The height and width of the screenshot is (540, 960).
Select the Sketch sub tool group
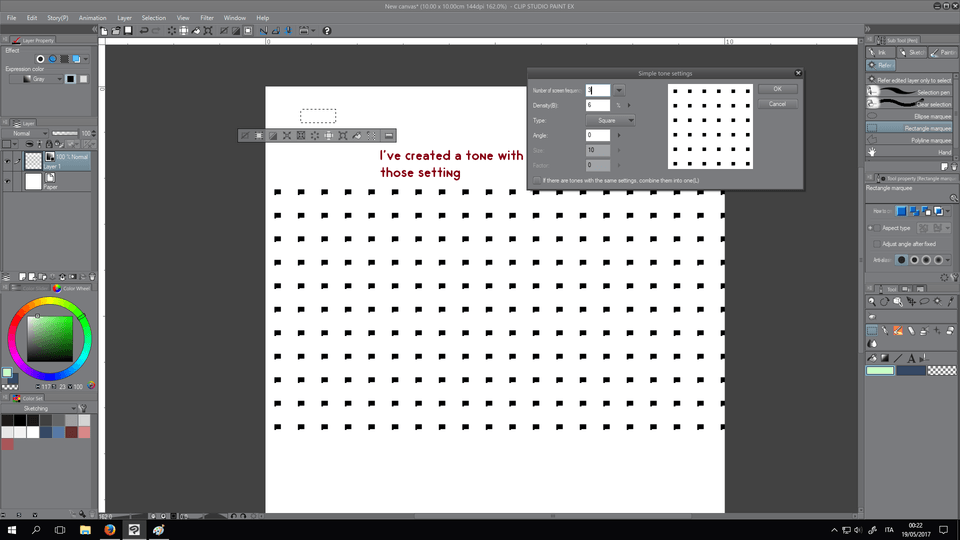pyautogui.click(x=912, y=53)
